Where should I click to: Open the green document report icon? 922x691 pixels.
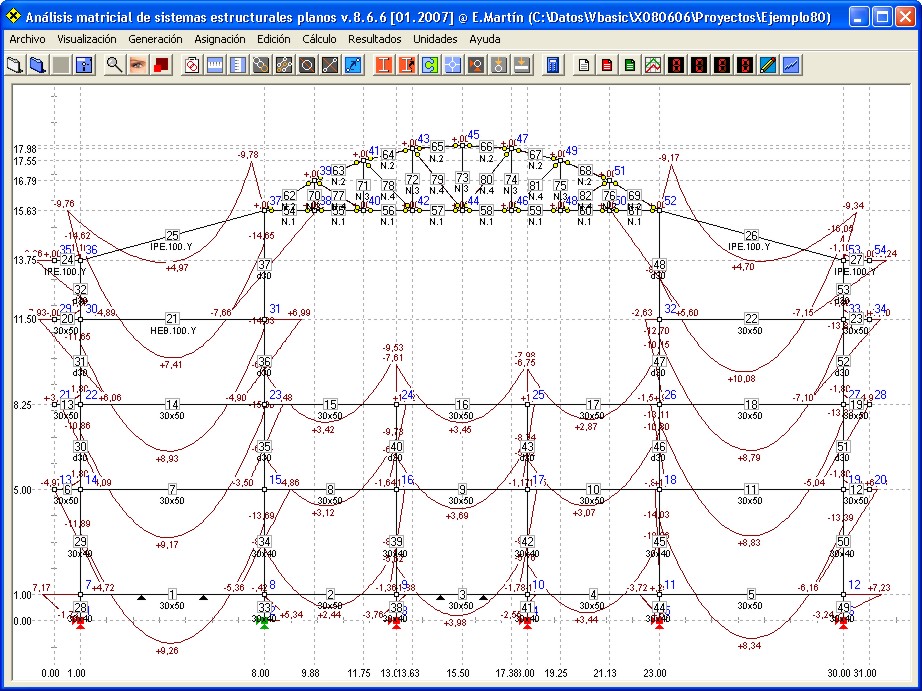coord(629,66)
